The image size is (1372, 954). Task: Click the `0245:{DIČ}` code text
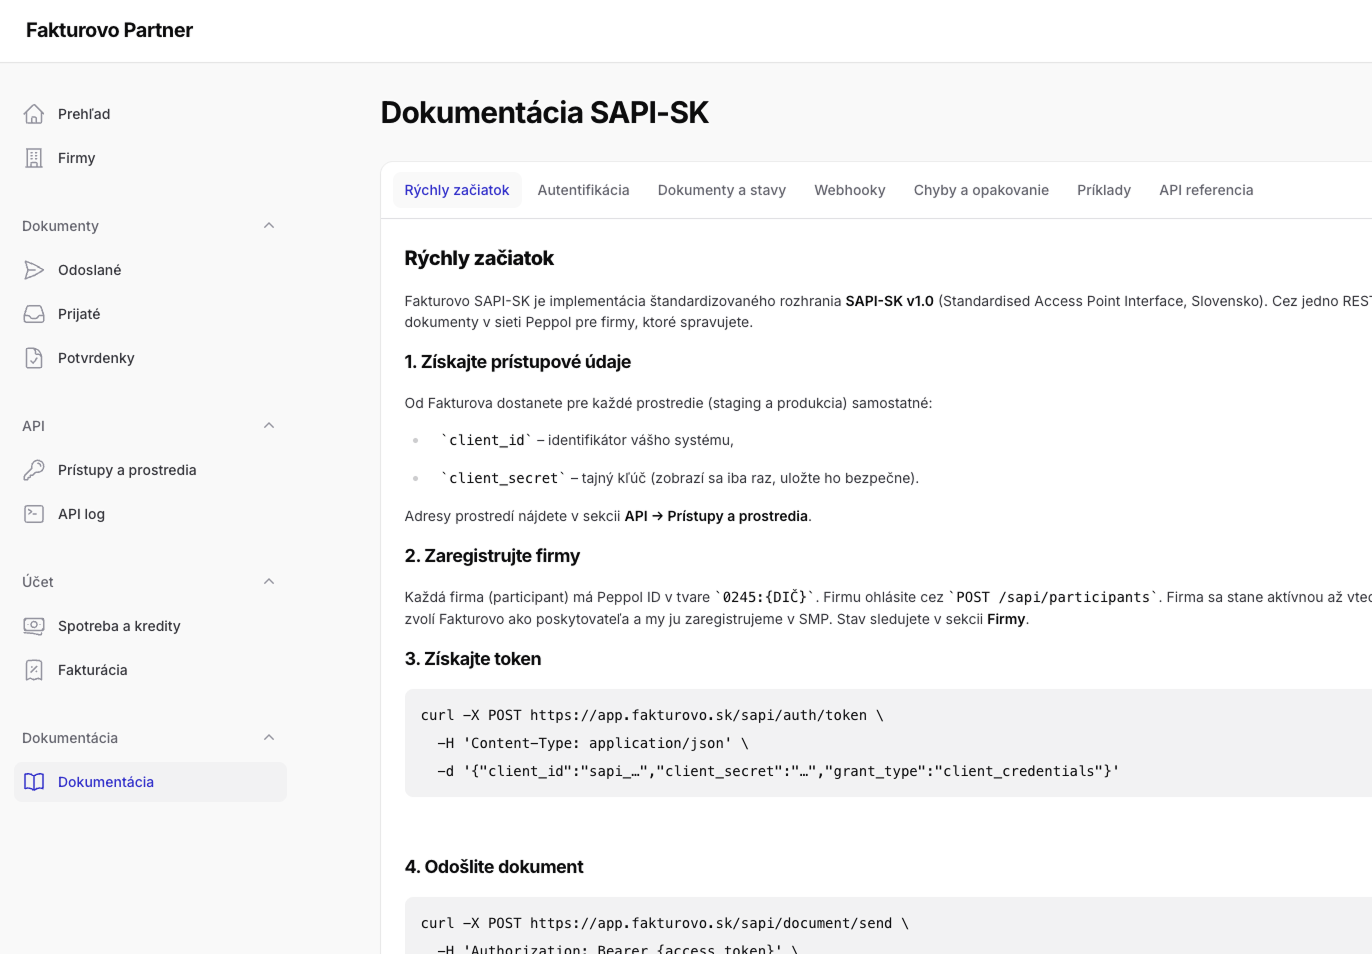(765, 597)
